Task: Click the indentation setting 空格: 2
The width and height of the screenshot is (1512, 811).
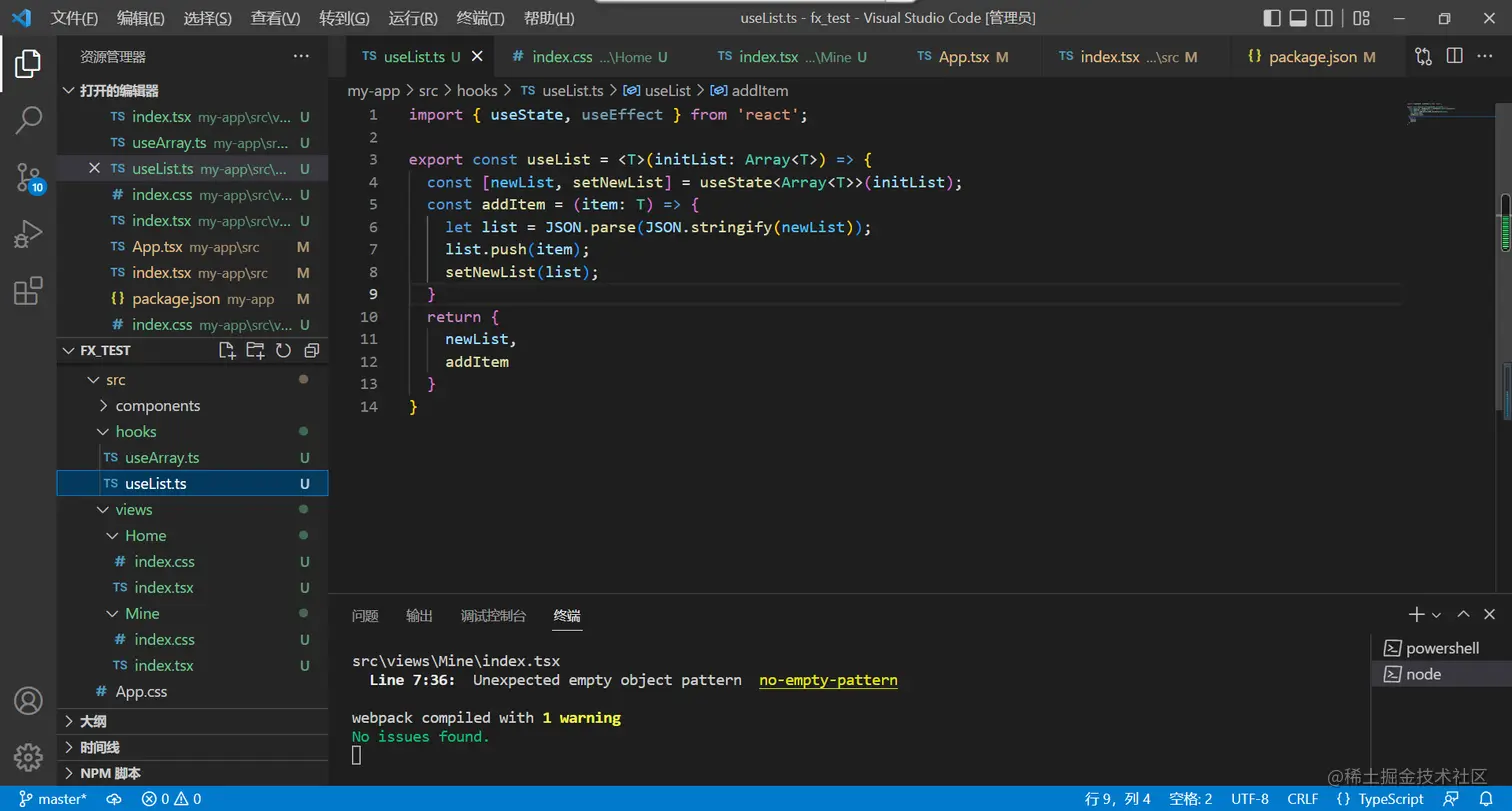Action: (x=1190, y=799)
